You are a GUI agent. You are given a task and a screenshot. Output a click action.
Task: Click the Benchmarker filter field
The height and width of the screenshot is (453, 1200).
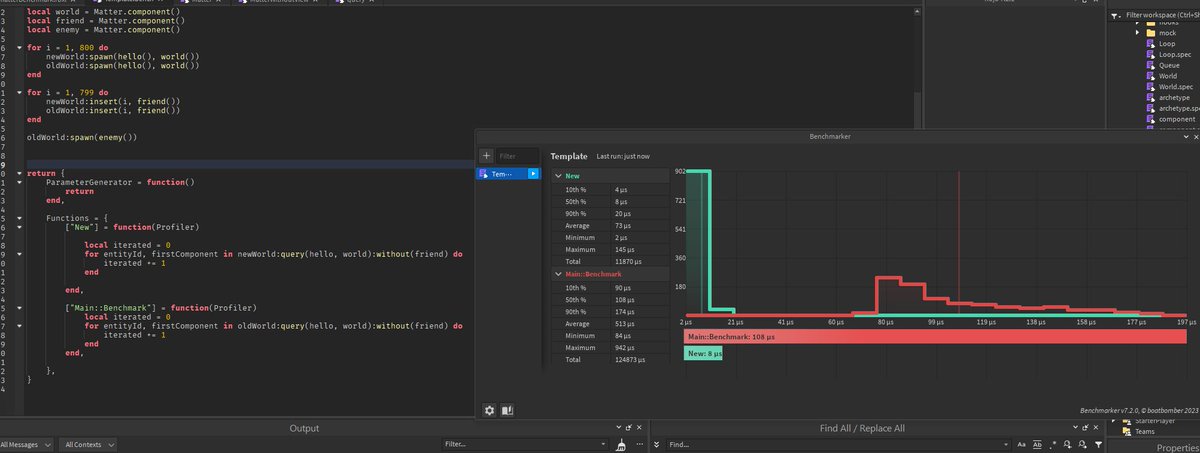point(520,156)
